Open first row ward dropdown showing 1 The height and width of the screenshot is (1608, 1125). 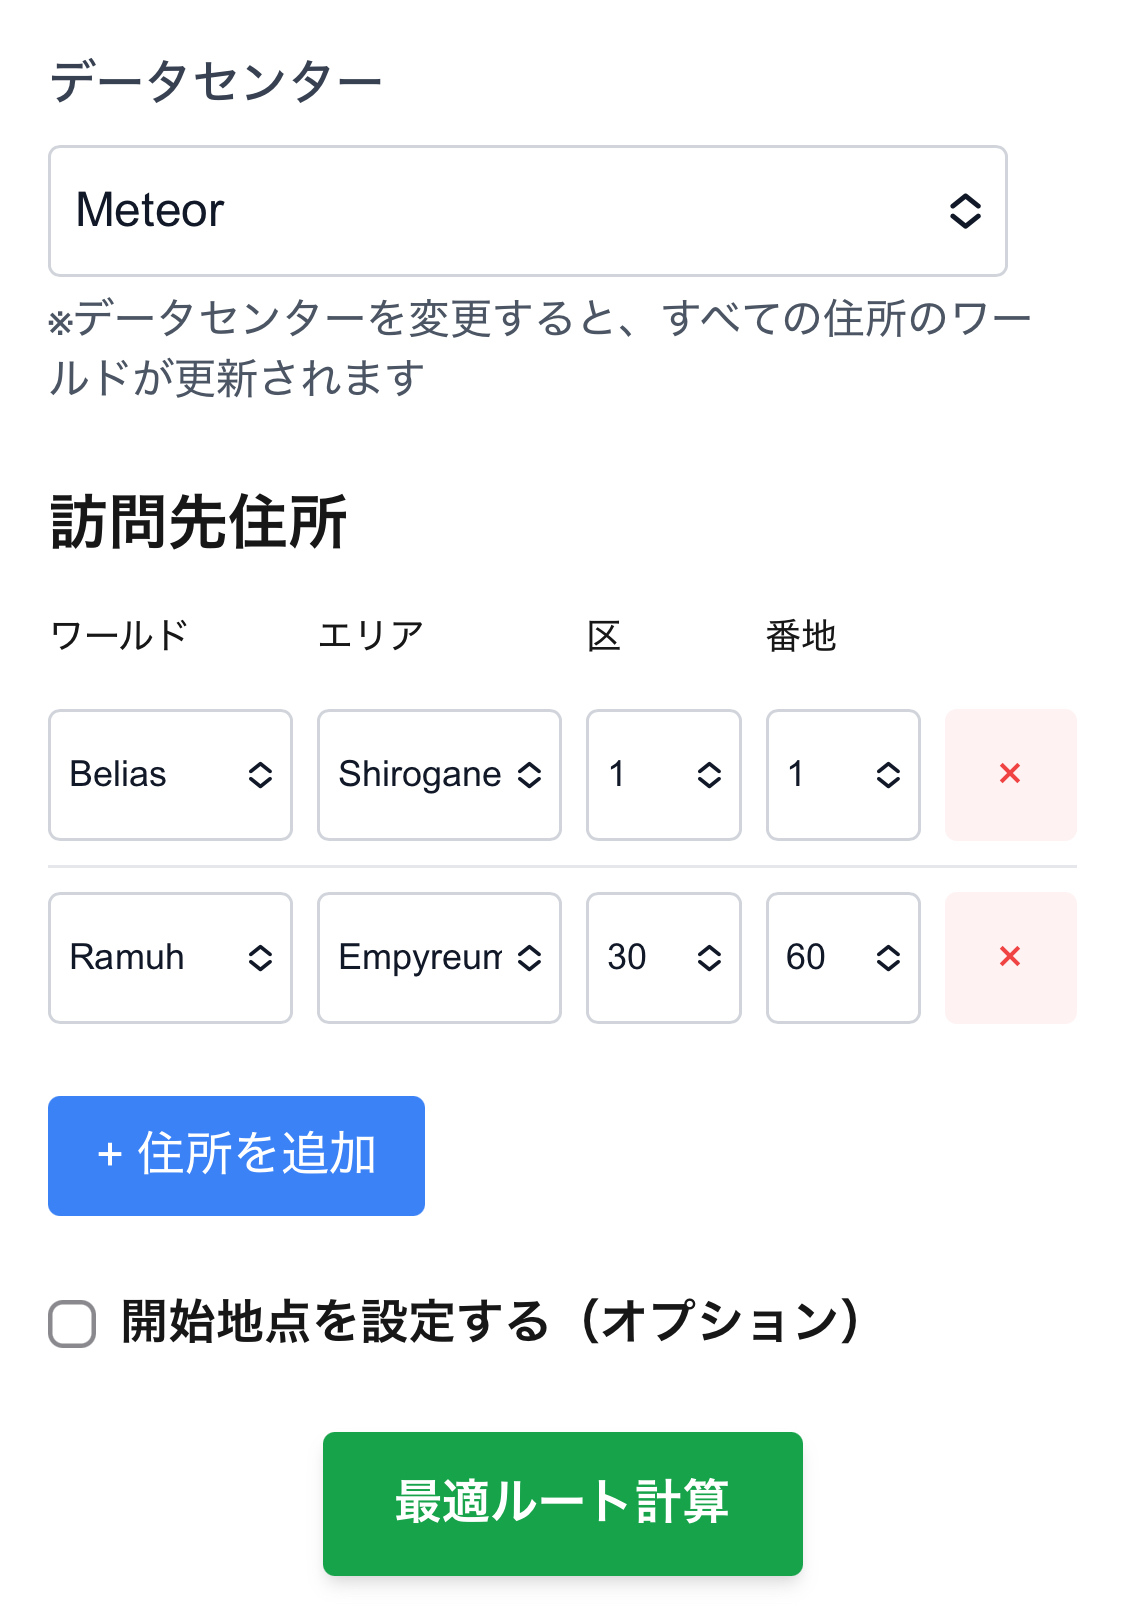[x=663, y=775]
